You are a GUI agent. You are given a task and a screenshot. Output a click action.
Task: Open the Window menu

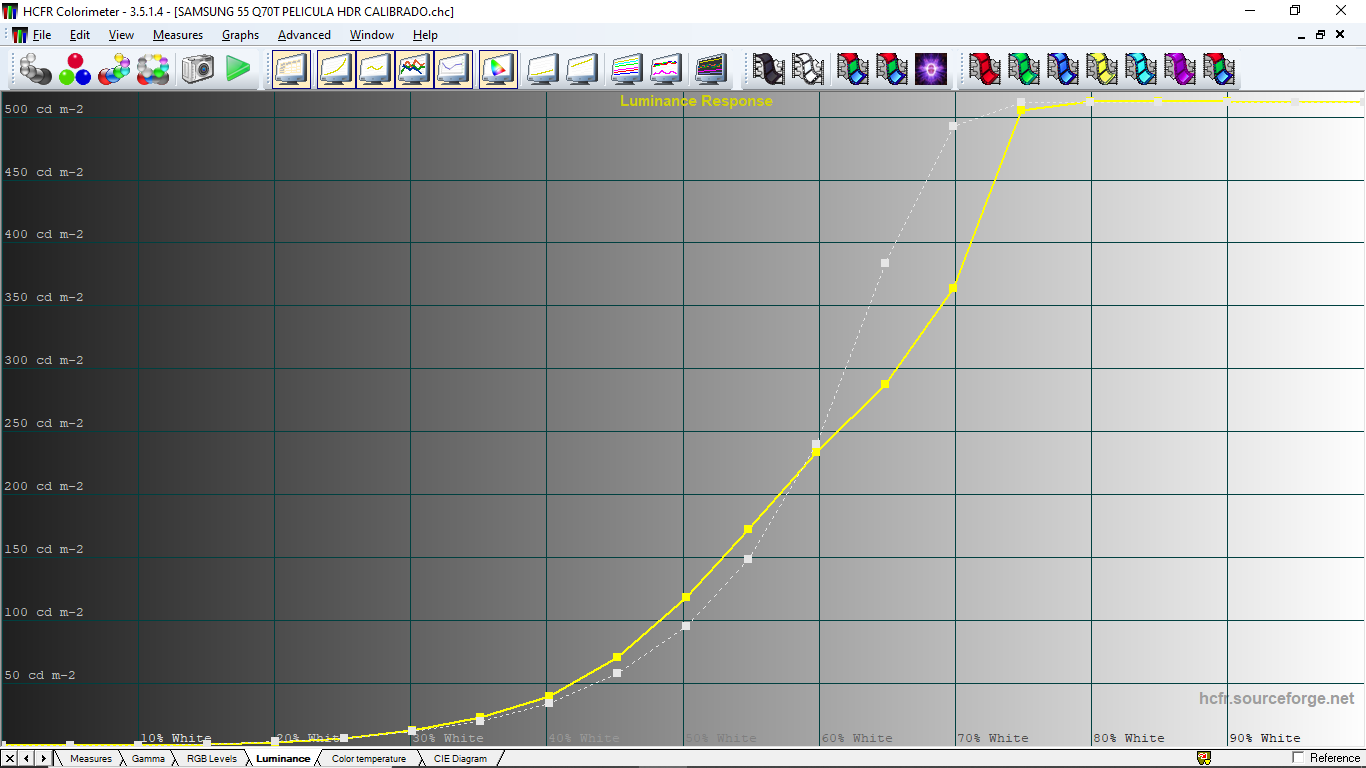(x=372, y=35)
